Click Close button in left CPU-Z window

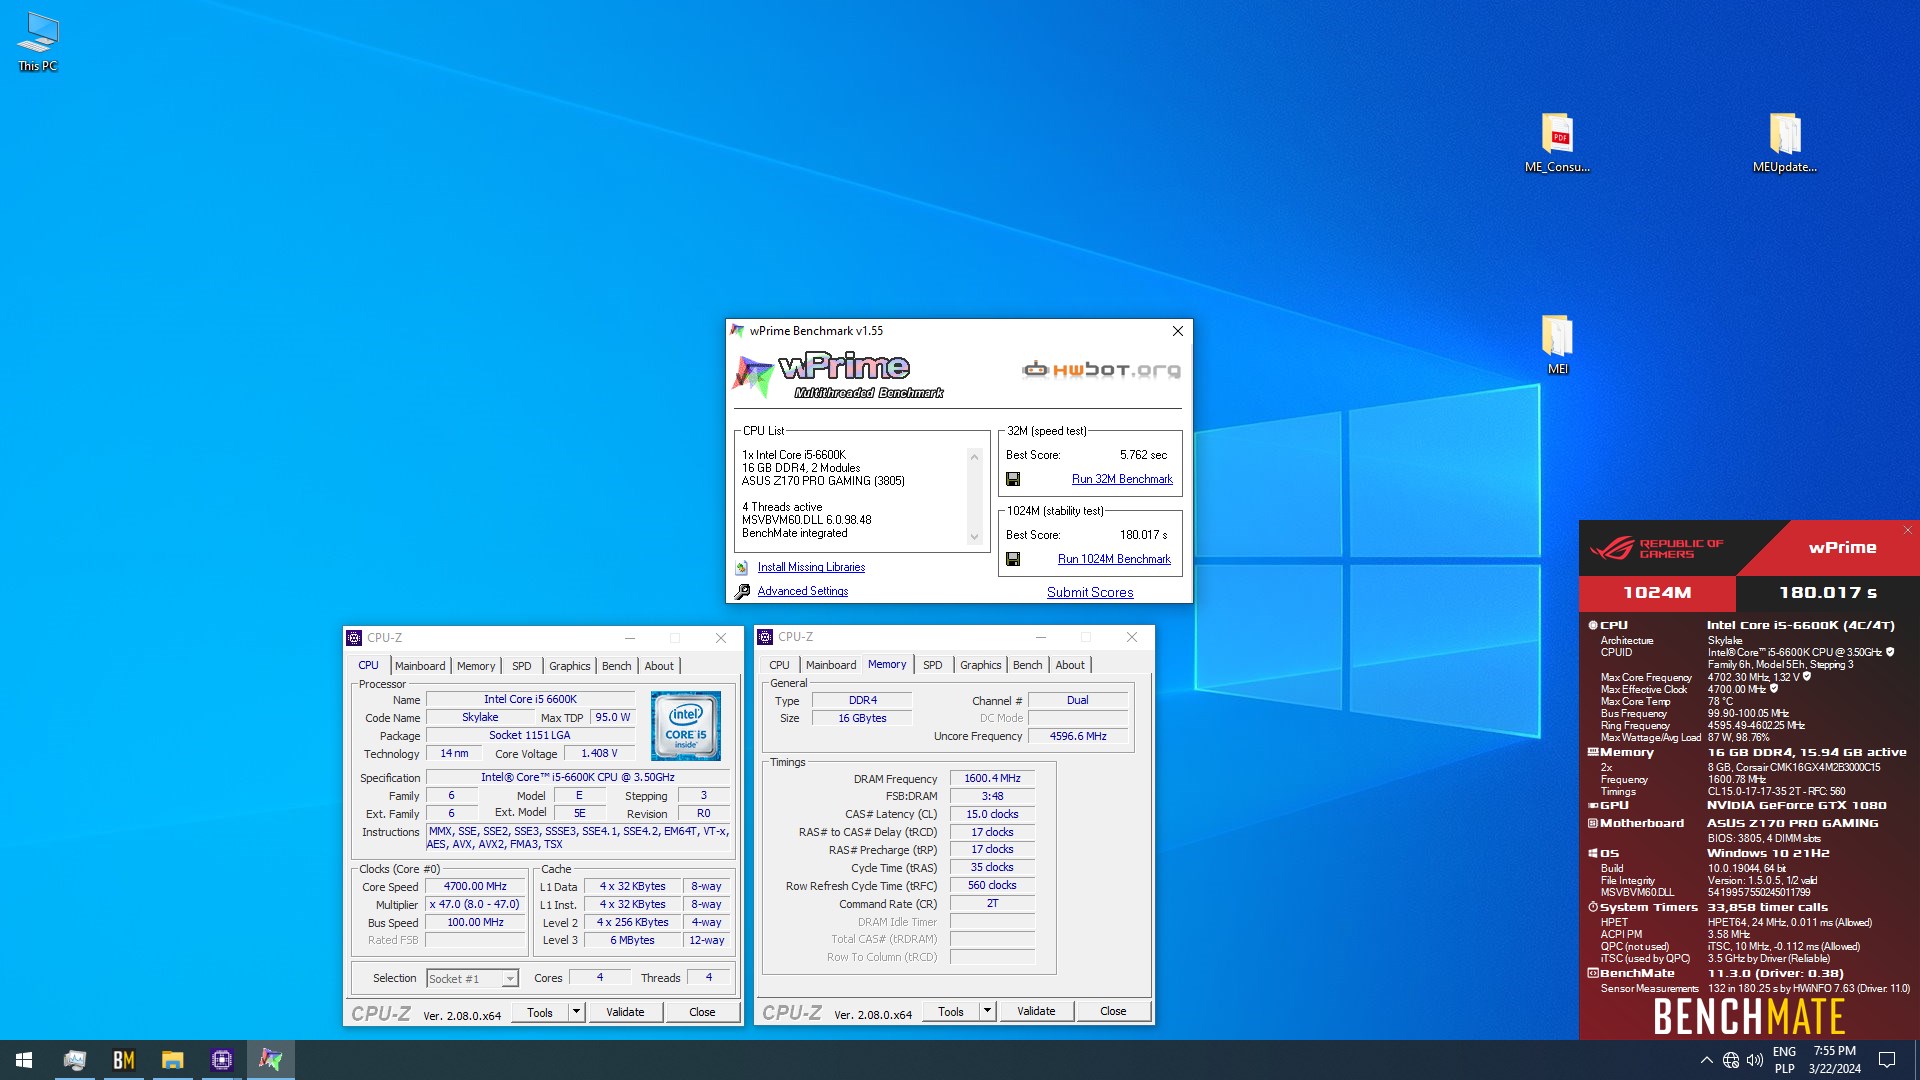coord(702,1012)
